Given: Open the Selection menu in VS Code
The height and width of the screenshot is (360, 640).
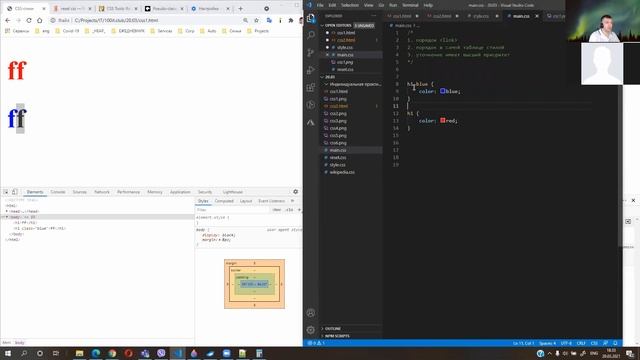Looking at the screenshot, I should tap(349, 5).
